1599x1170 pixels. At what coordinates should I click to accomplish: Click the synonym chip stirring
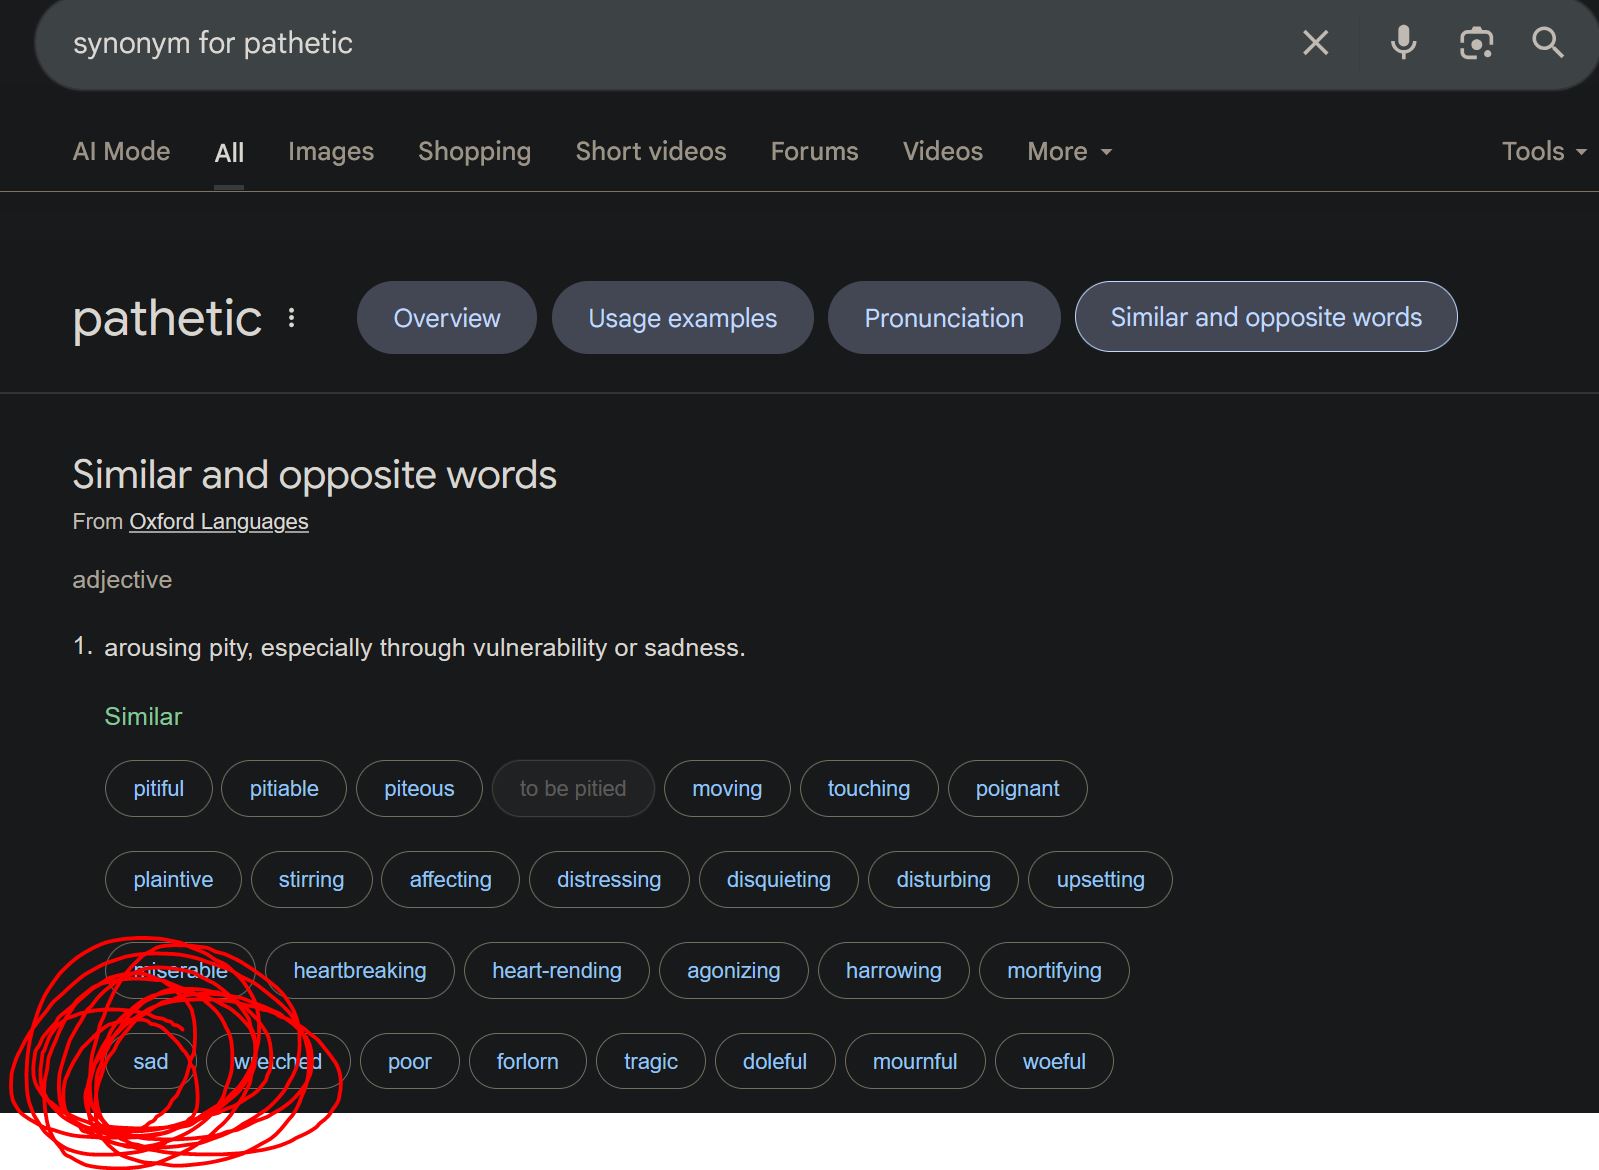311,879
